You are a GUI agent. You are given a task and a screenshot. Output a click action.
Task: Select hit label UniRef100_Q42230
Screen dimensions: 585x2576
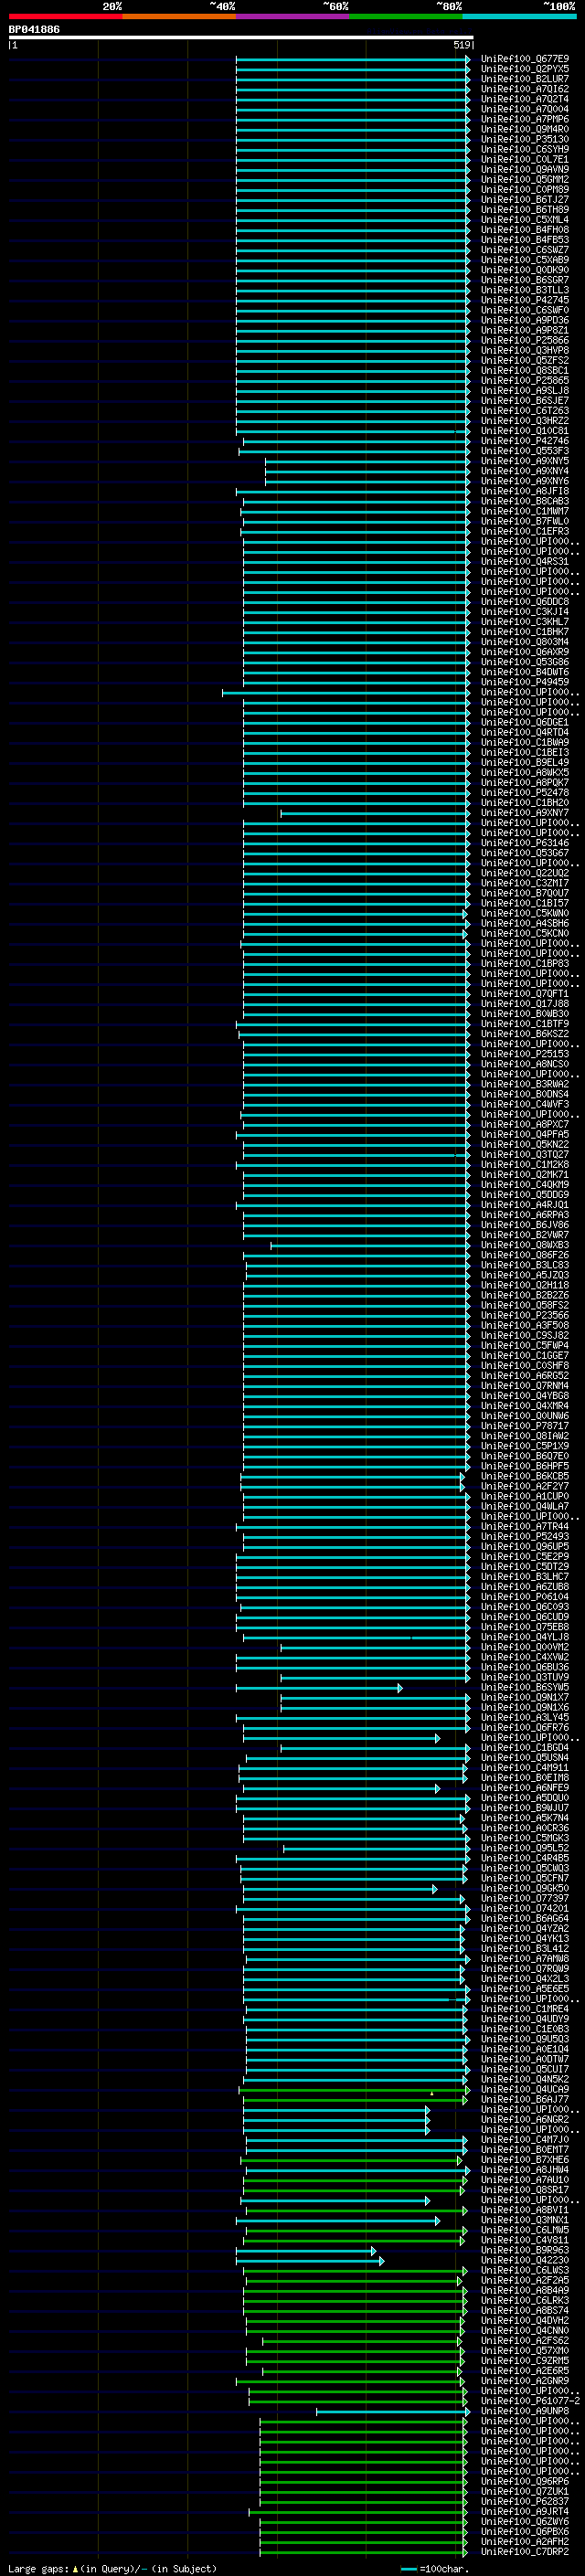point(525,2260)
